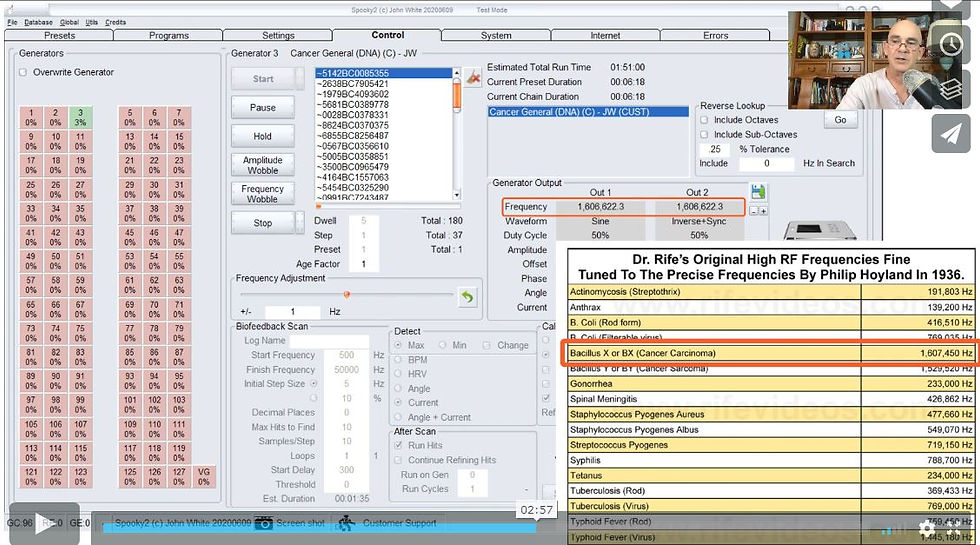Toggle the Change checkbox in Detect
The height and width of the screenshot is (545, 980).
[x=486, y=345]
